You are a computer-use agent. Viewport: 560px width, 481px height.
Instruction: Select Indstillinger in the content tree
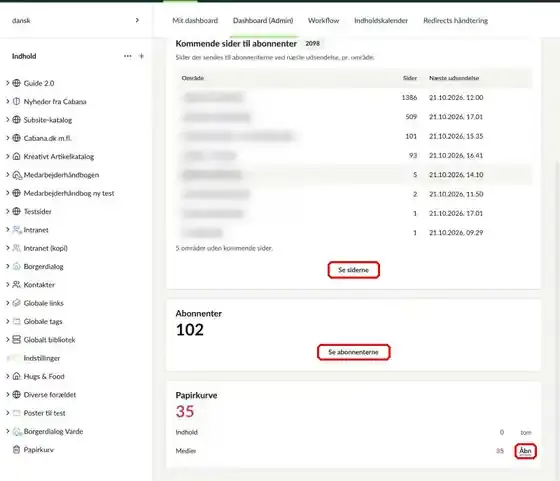point(42,358)
